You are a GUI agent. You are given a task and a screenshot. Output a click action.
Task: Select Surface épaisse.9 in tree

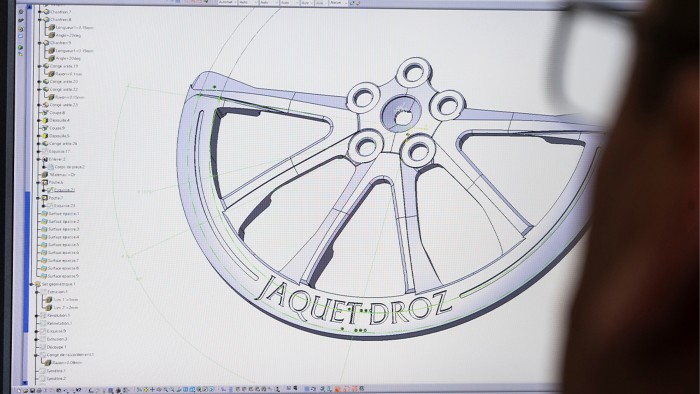(63, 276)
